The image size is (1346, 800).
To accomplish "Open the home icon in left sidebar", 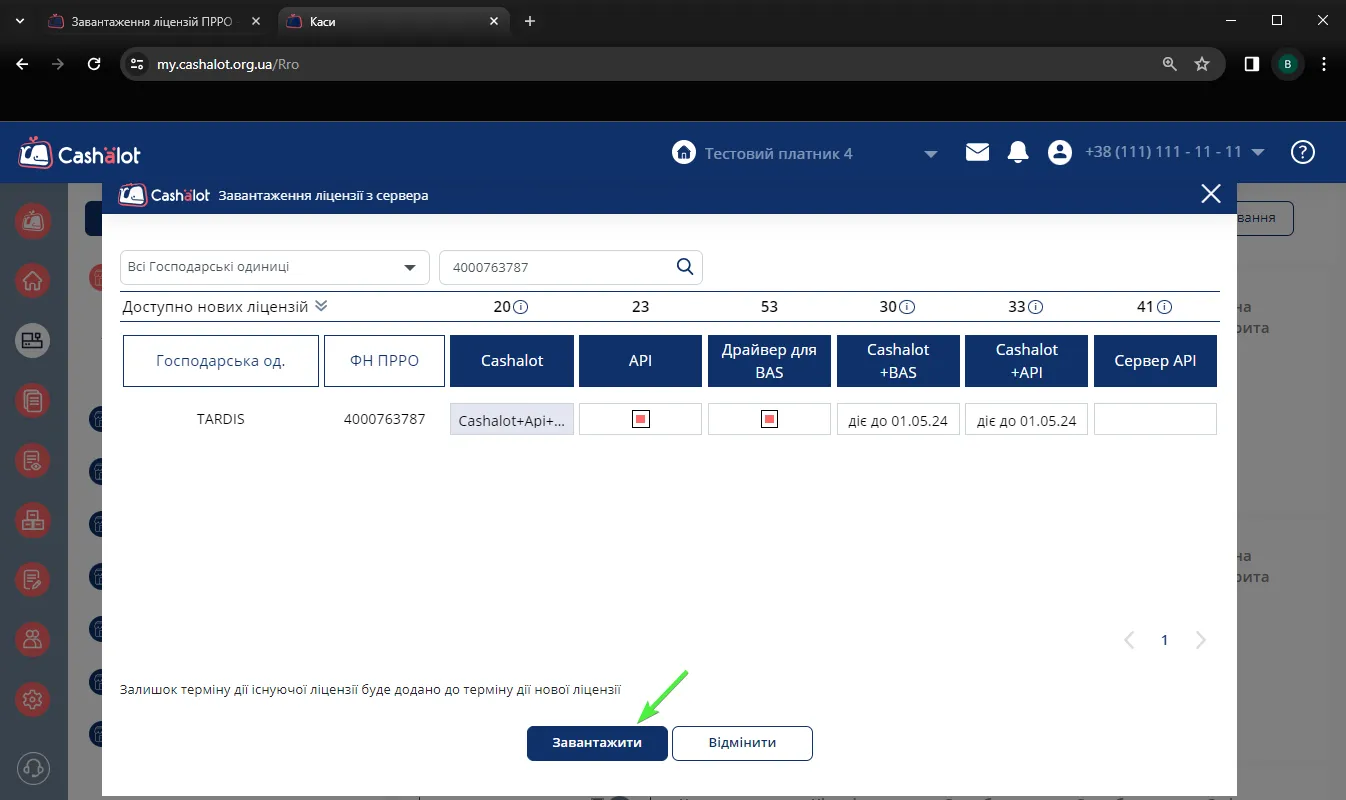I will pos(33,281).
